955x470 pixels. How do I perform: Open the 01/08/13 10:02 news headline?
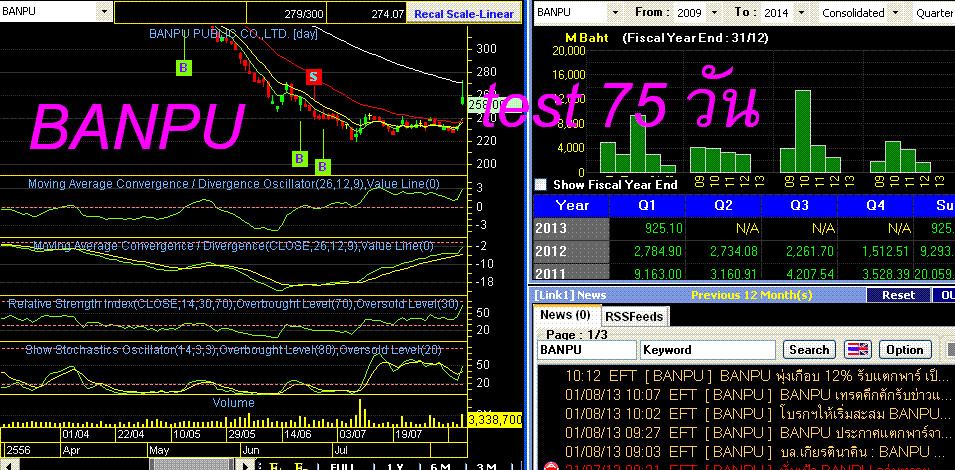pyautogui.click(x=758, y=413)
